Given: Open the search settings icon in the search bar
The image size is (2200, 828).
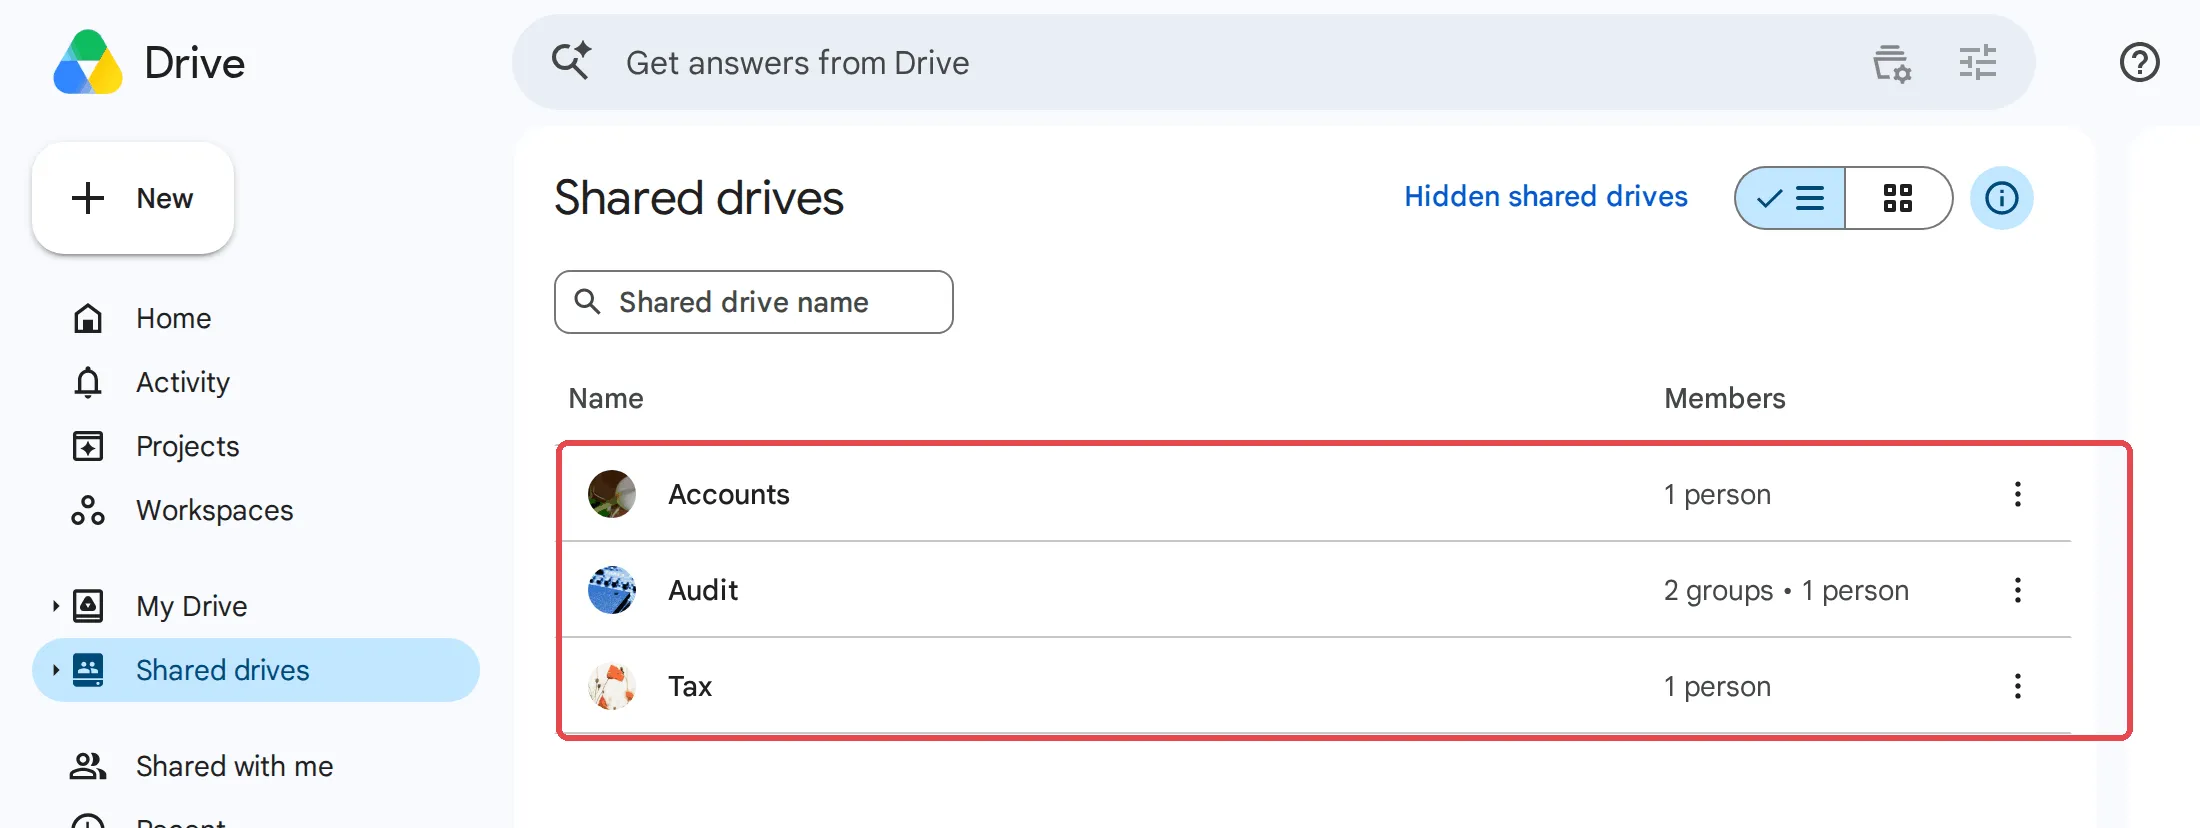Looking at the screenshot, I should click(x=1891, y=63).
